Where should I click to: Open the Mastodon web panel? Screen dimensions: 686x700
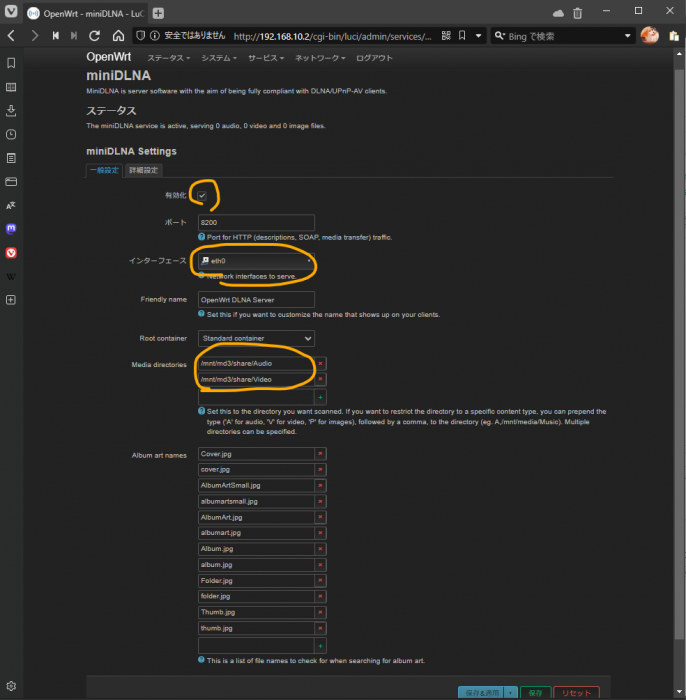click(x=11, y=229)
